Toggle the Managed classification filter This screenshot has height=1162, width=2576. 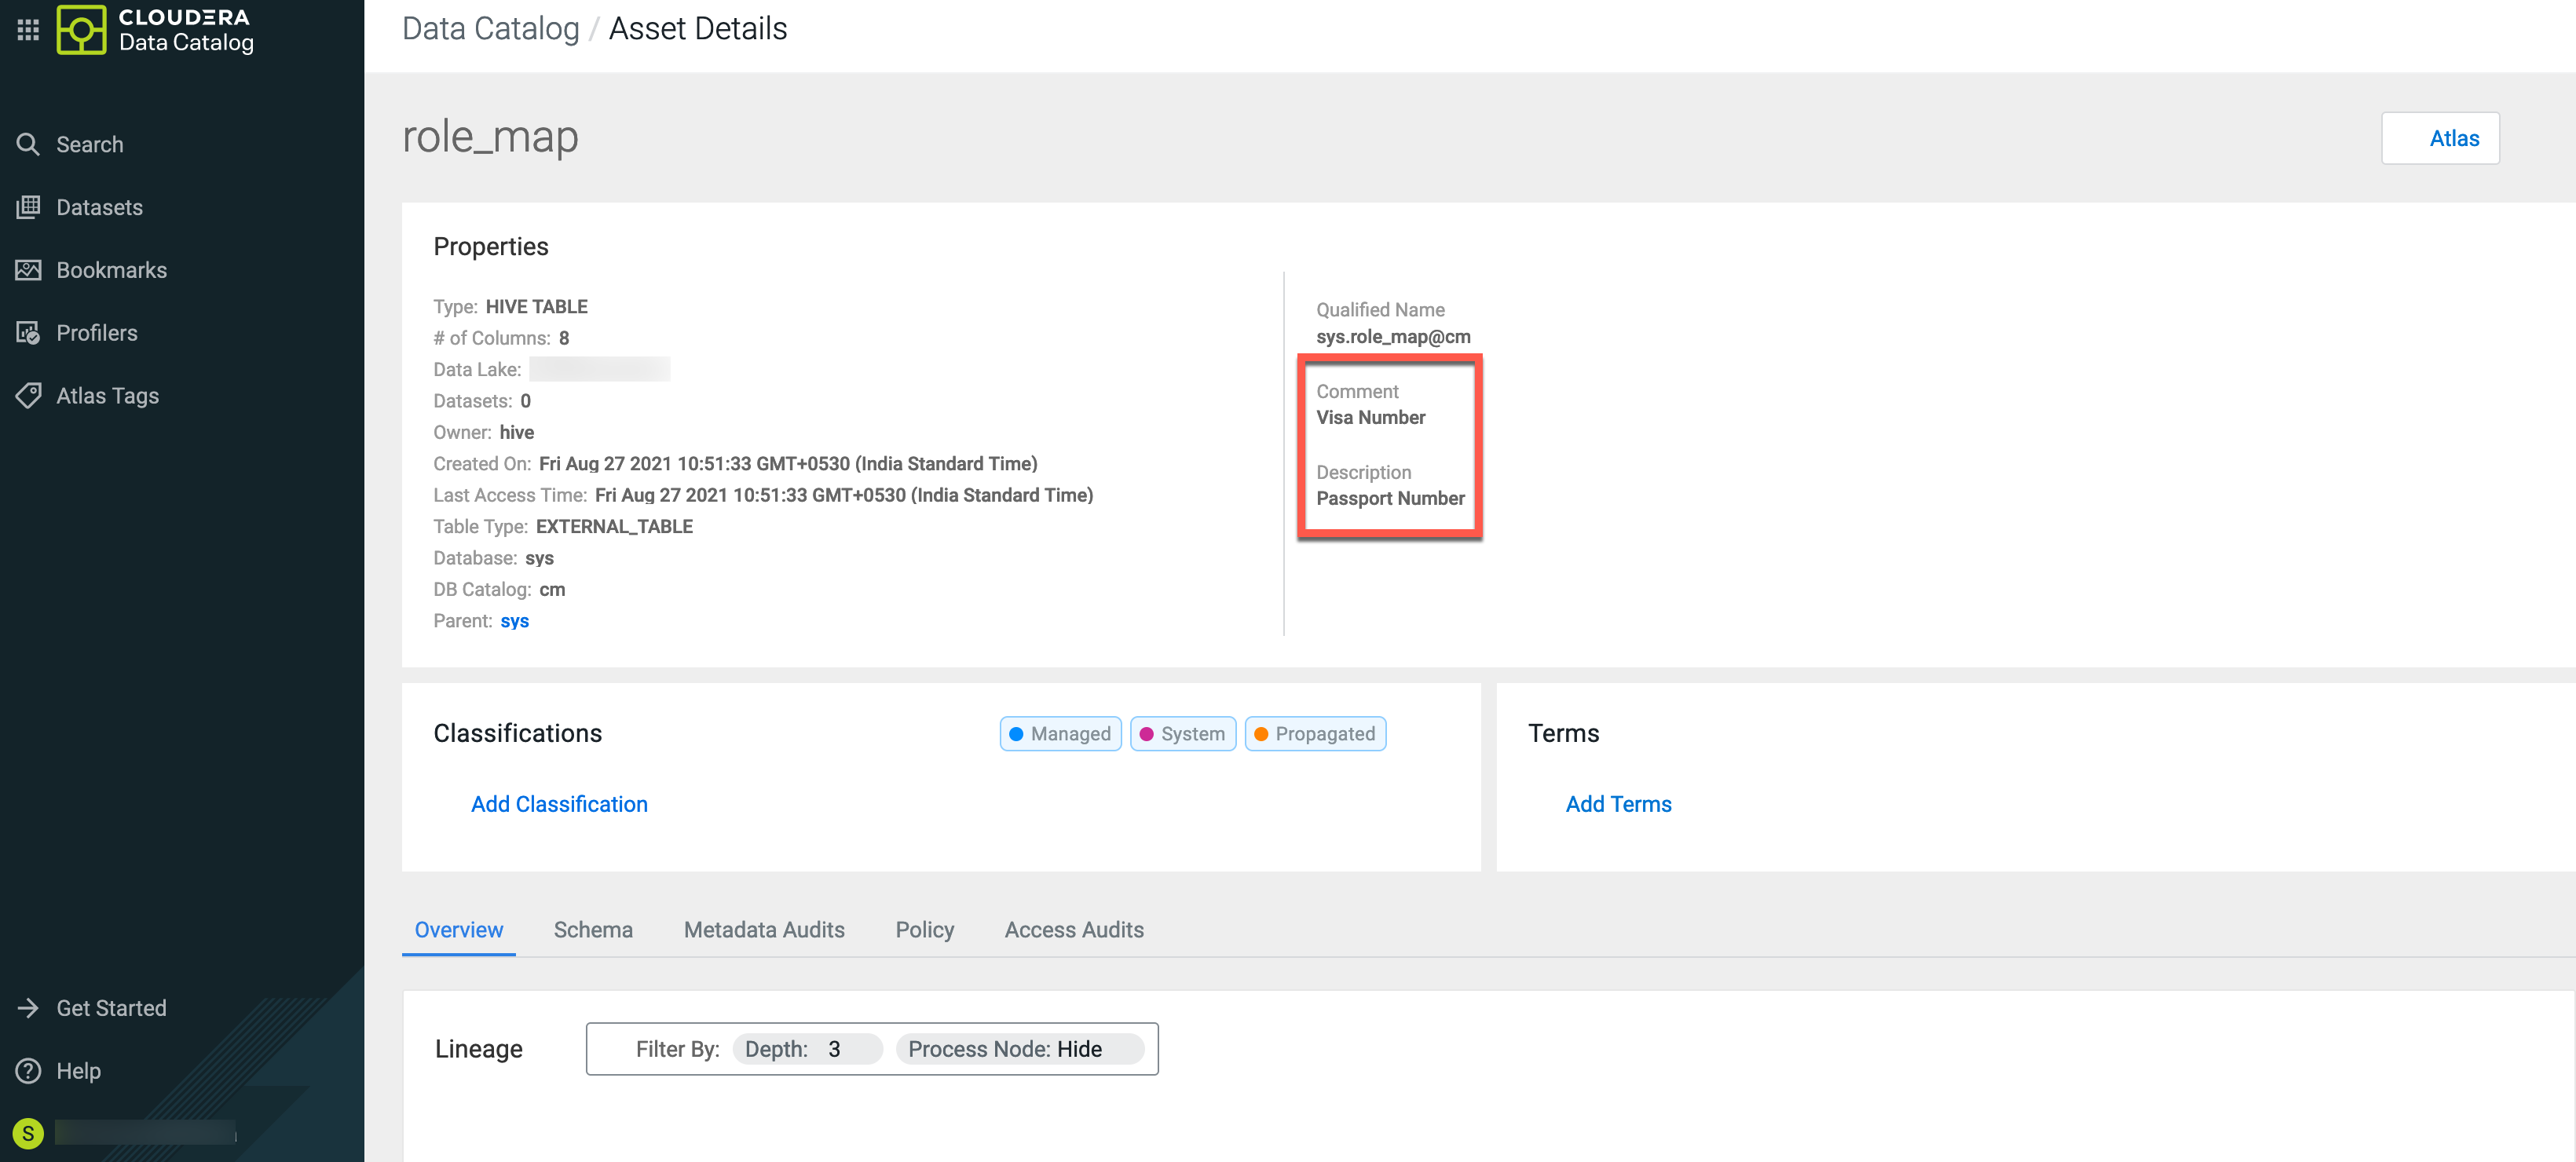[1060, 734]
